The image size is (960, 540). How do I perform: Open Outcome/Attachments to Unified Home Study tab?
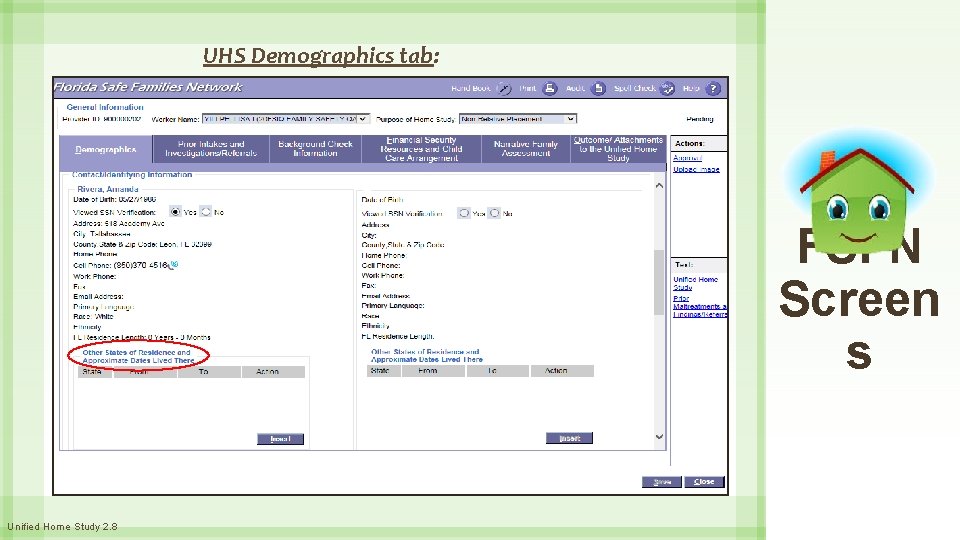[618, 149]
